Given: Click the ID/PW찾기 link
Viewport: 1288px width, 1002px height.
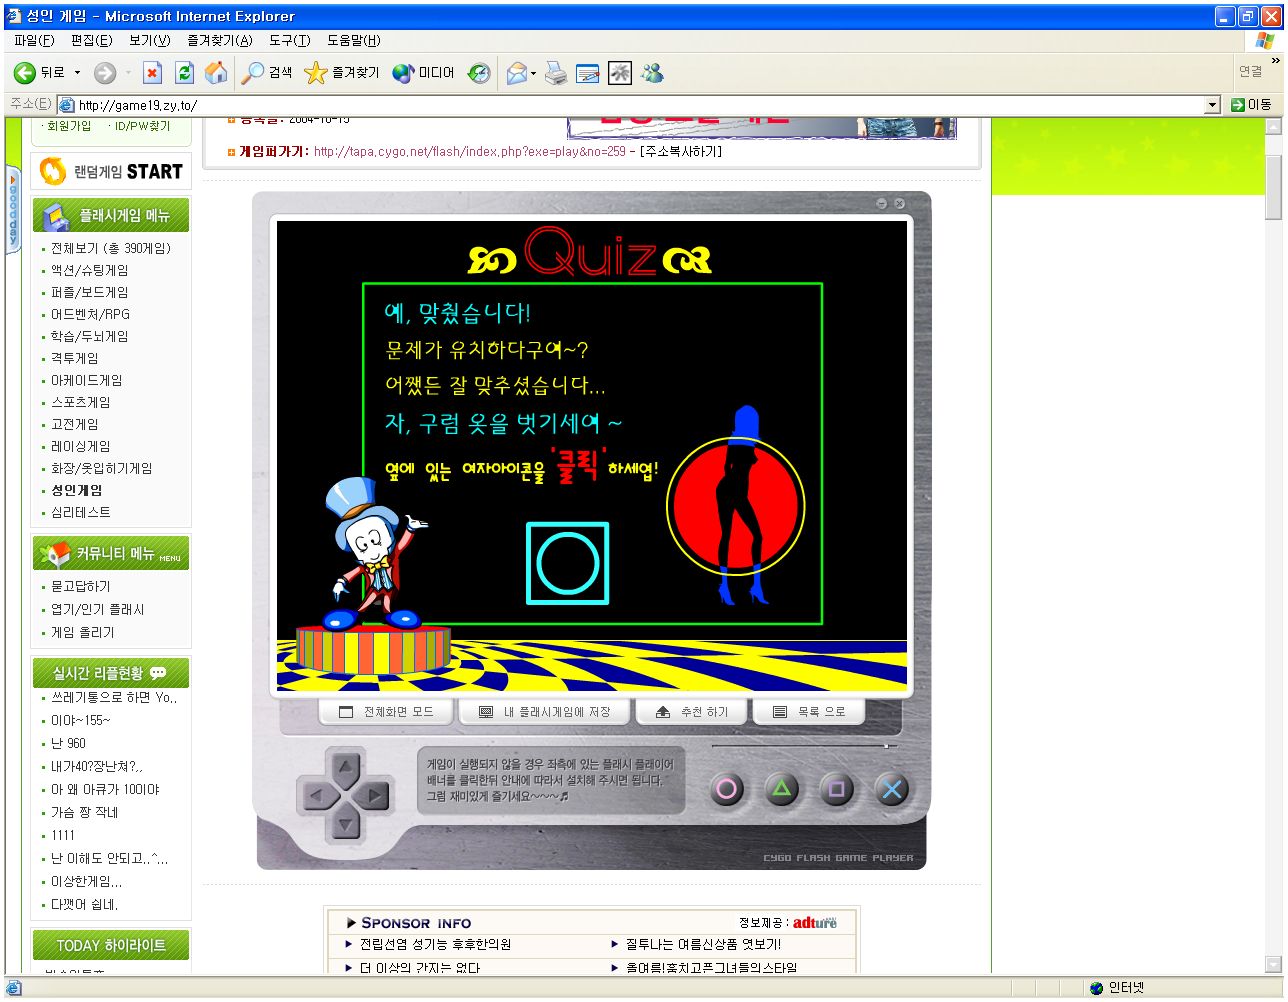Looking at the screenshot, I should tap(142, 126).
